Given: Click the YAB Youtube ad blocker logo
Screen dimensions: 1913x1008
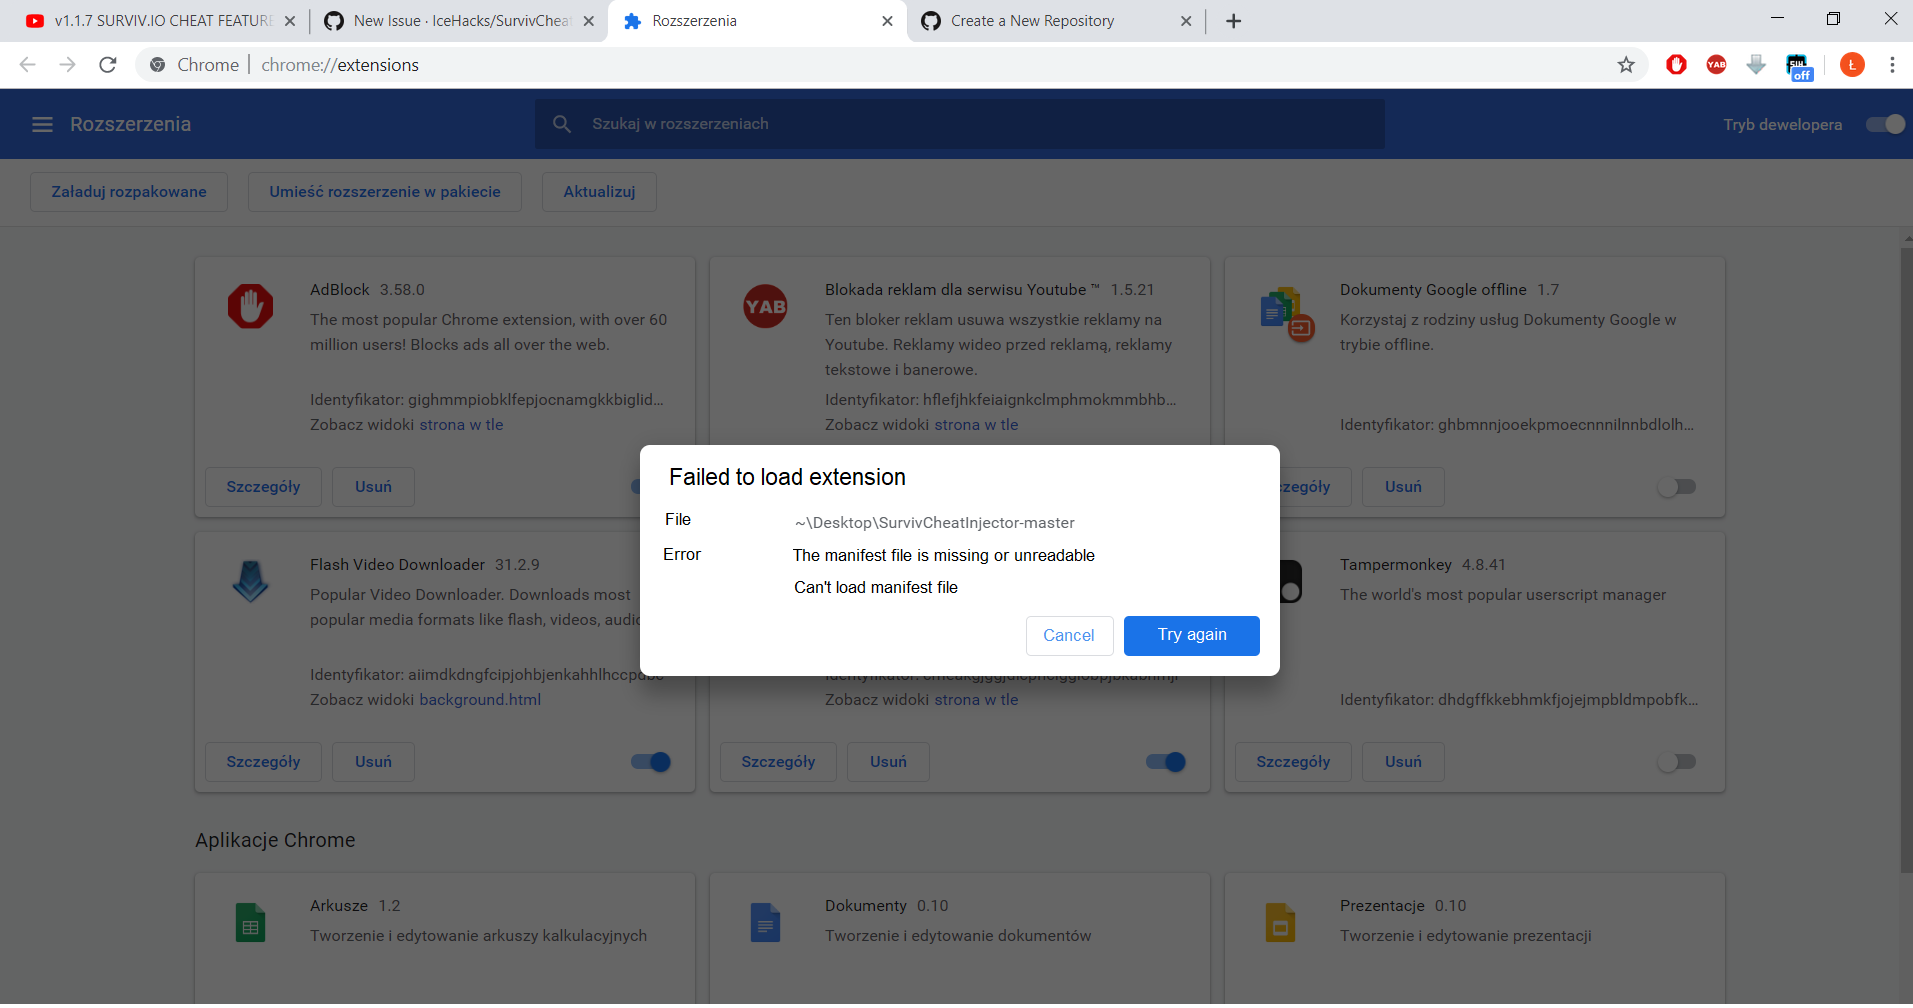Looking at the screenshot, I should pos(765,306).
